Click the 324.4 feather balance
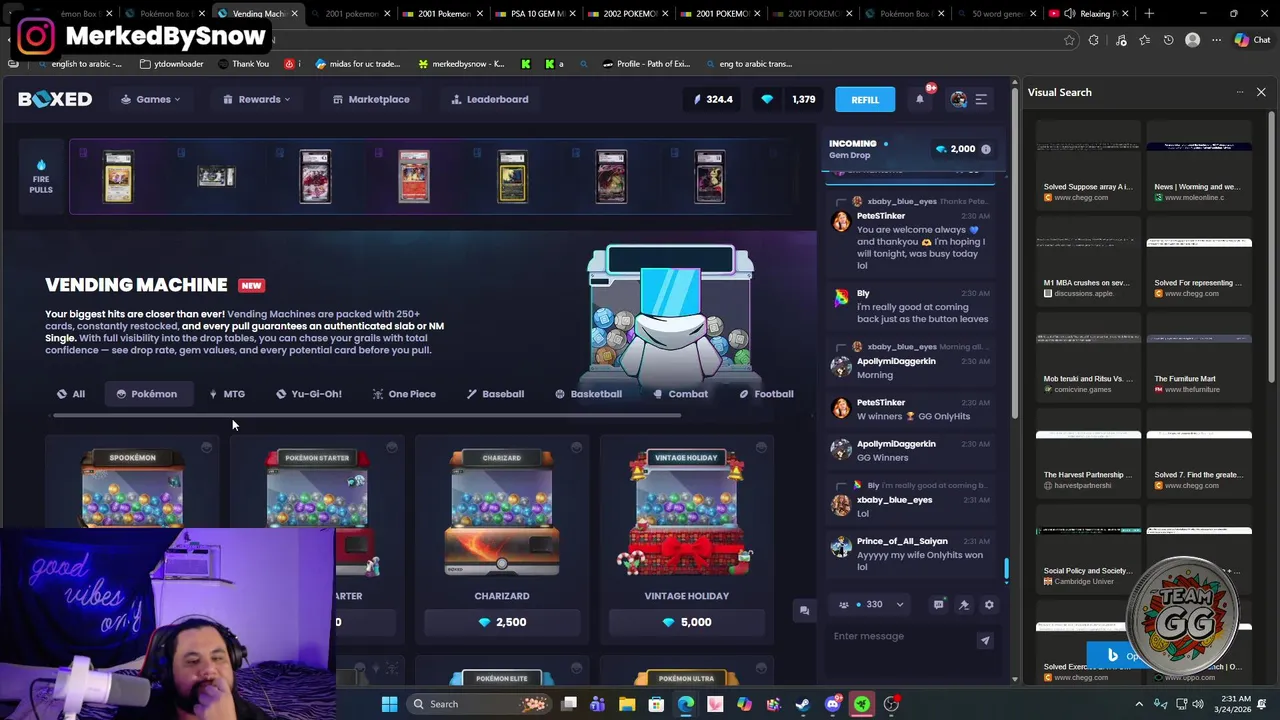 [713, 99]
